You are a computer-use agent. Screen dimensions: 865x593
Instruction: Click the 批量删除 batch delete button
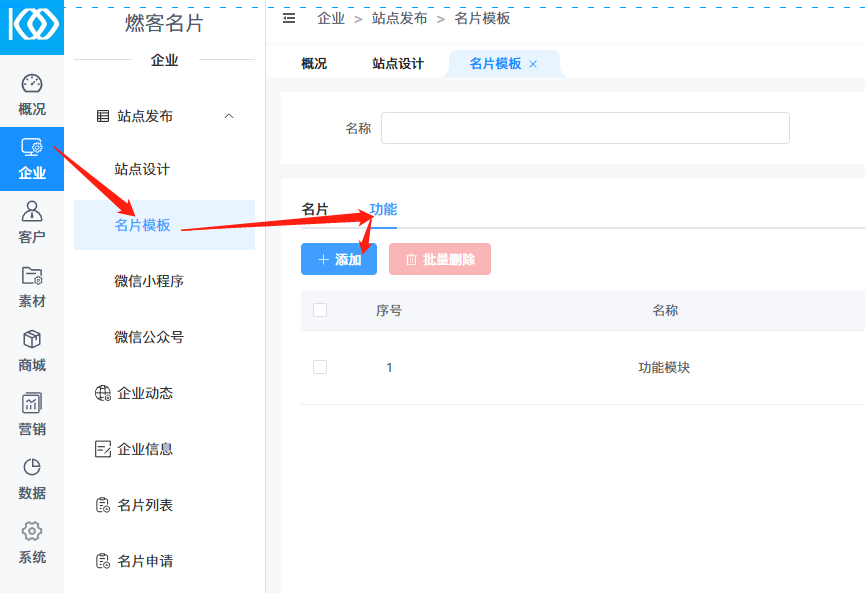tap(440, 259)
